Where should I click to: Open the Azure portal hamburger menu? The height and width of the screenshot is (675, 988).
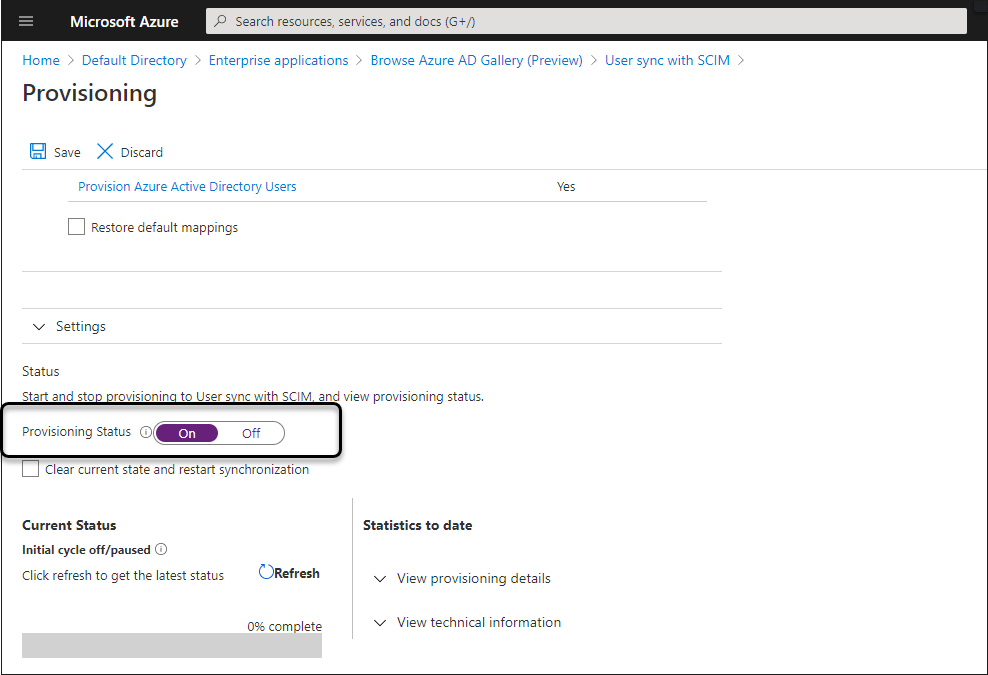pos(26,21)
